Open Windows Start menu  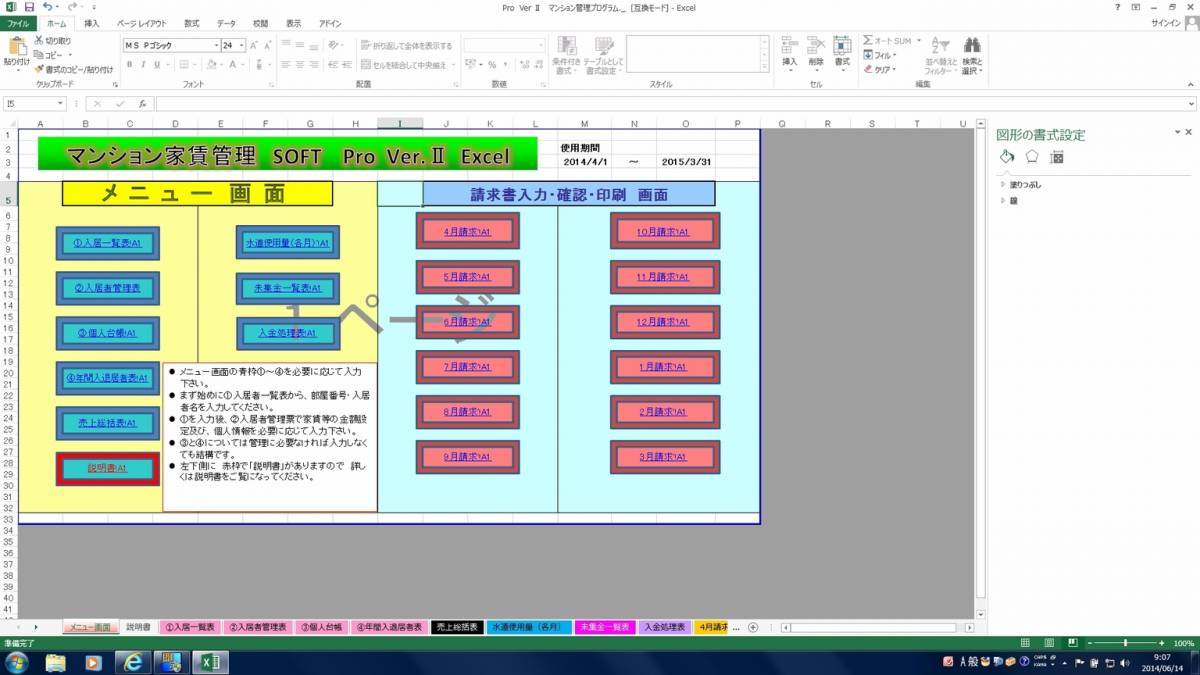17,662
